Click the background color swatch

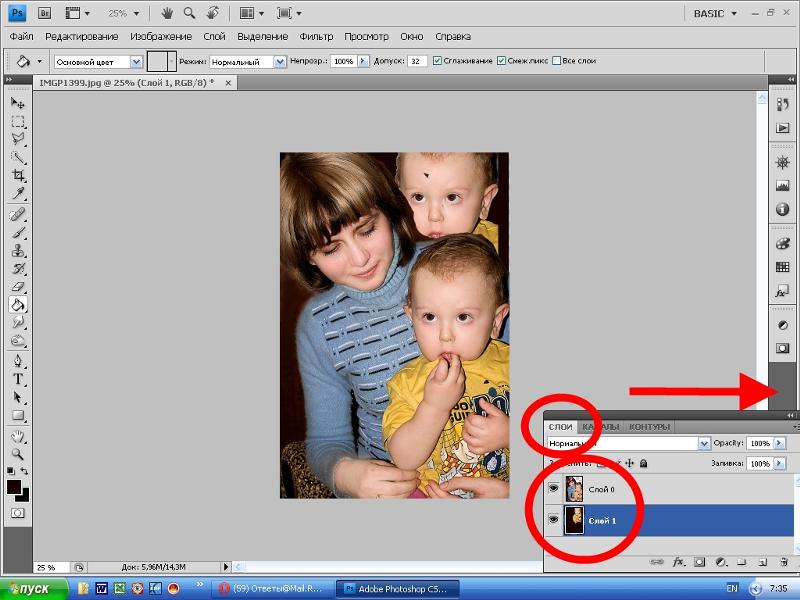click(x=24, y=496)
